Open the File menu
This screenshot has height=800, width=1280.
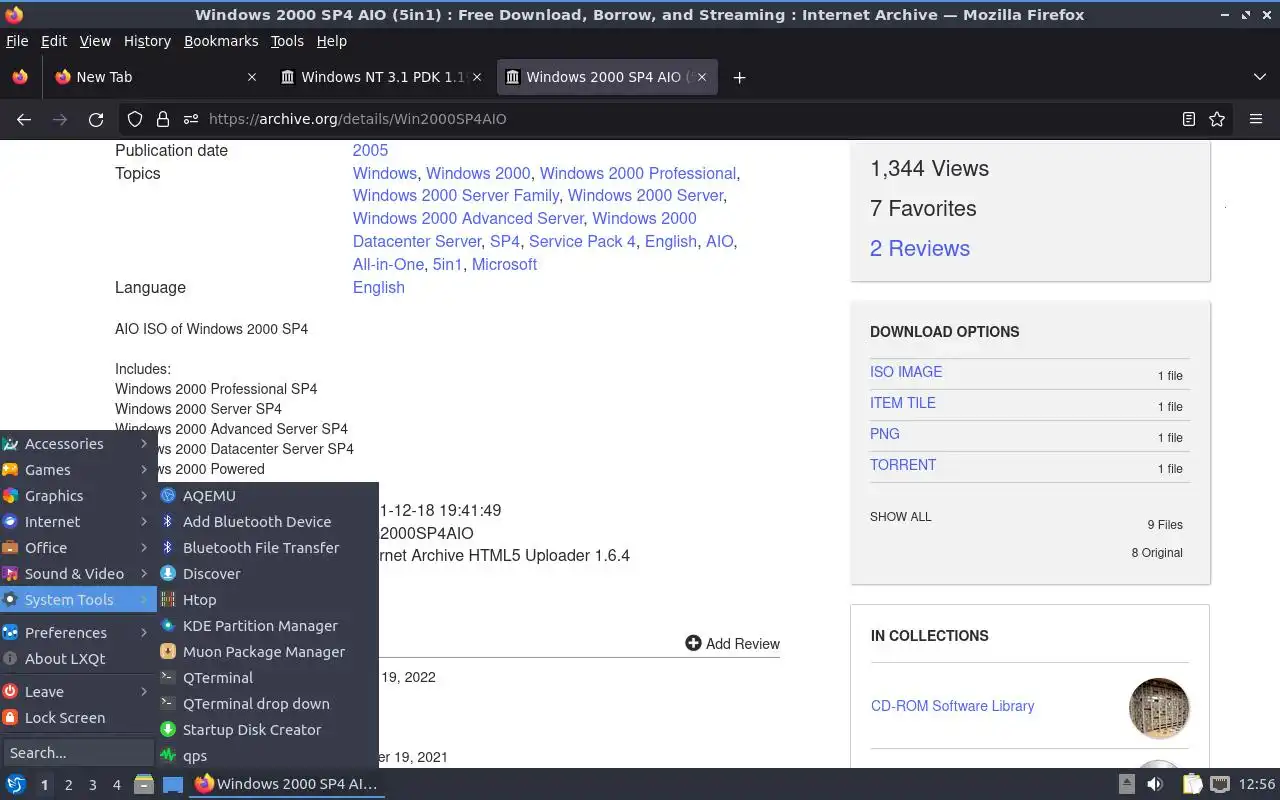[17, 41]
